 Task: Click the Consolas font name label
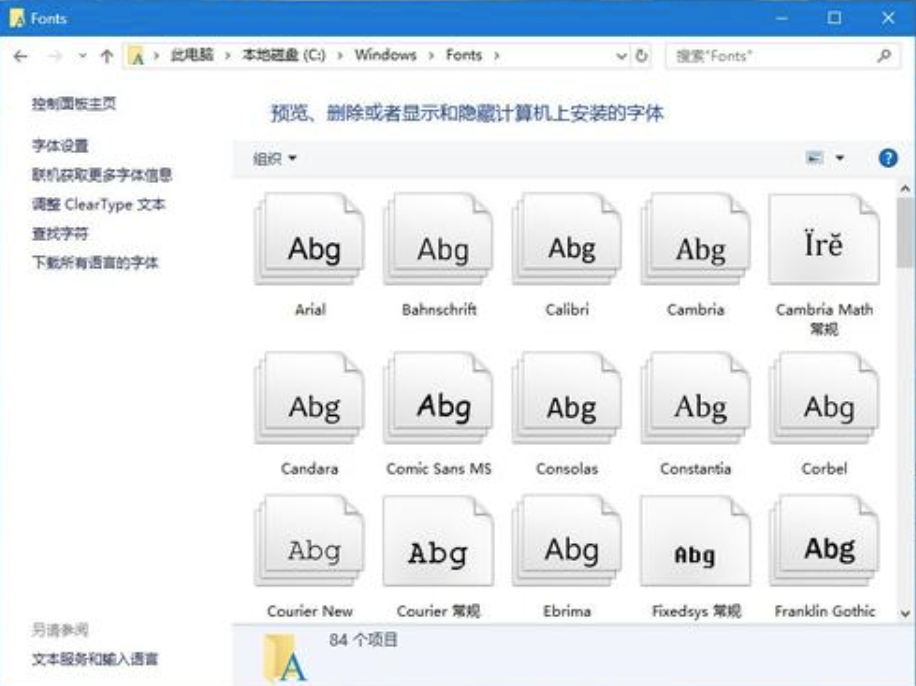coord(567,469)
